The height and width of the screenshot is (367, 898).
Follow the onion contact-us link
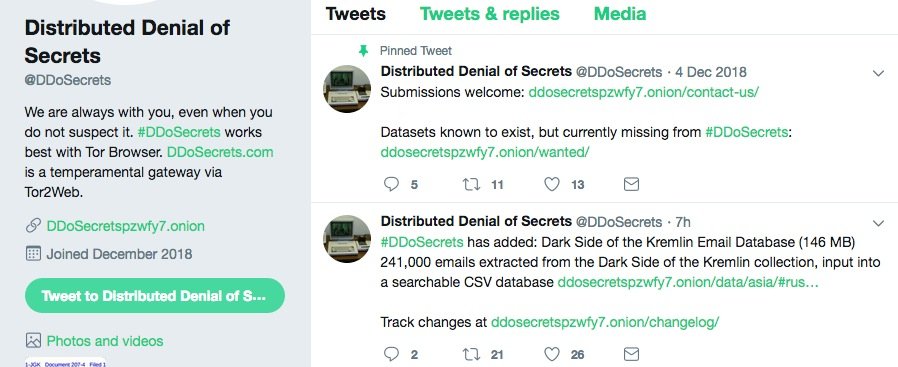point(644,92)
